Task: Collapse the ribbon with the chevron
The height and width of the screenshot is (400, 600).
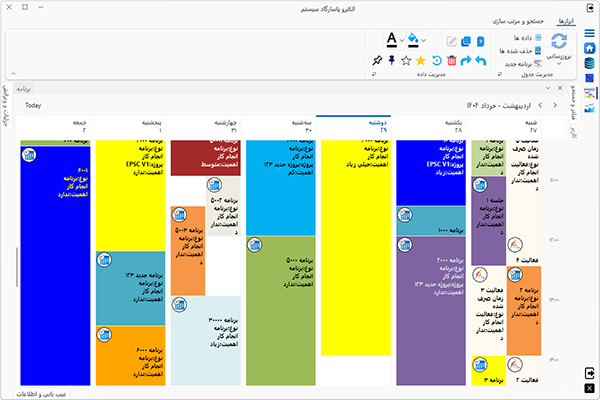Action: (x=13, y=73)
